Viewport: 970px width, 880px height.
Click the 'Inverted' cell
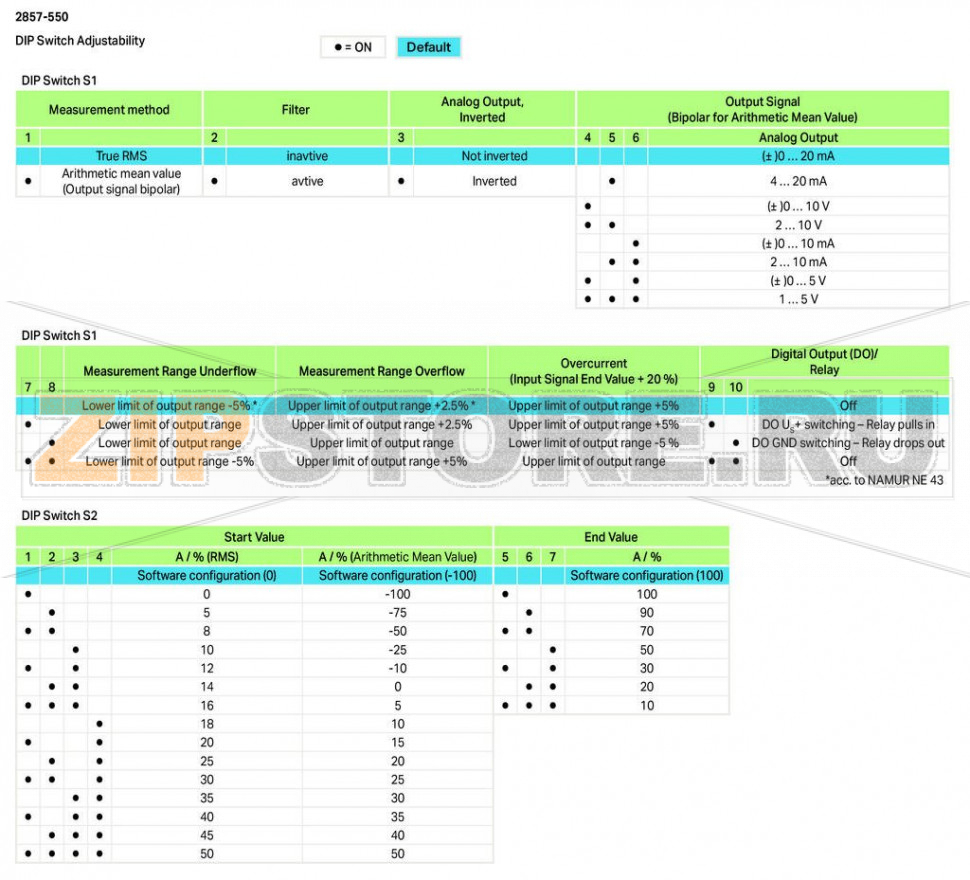pos(494,181)
